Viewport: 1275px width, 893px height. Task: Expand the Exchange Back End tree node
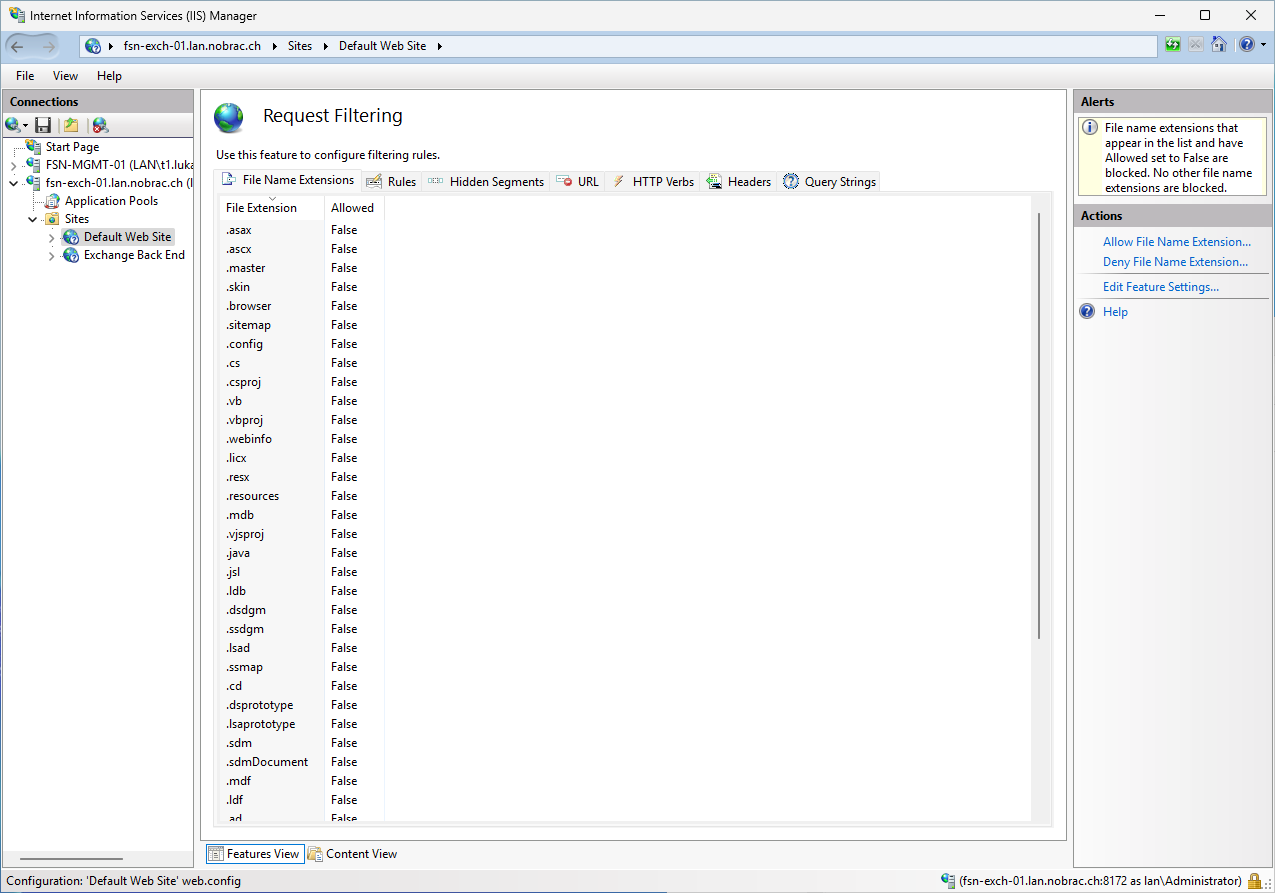[51, 255]
